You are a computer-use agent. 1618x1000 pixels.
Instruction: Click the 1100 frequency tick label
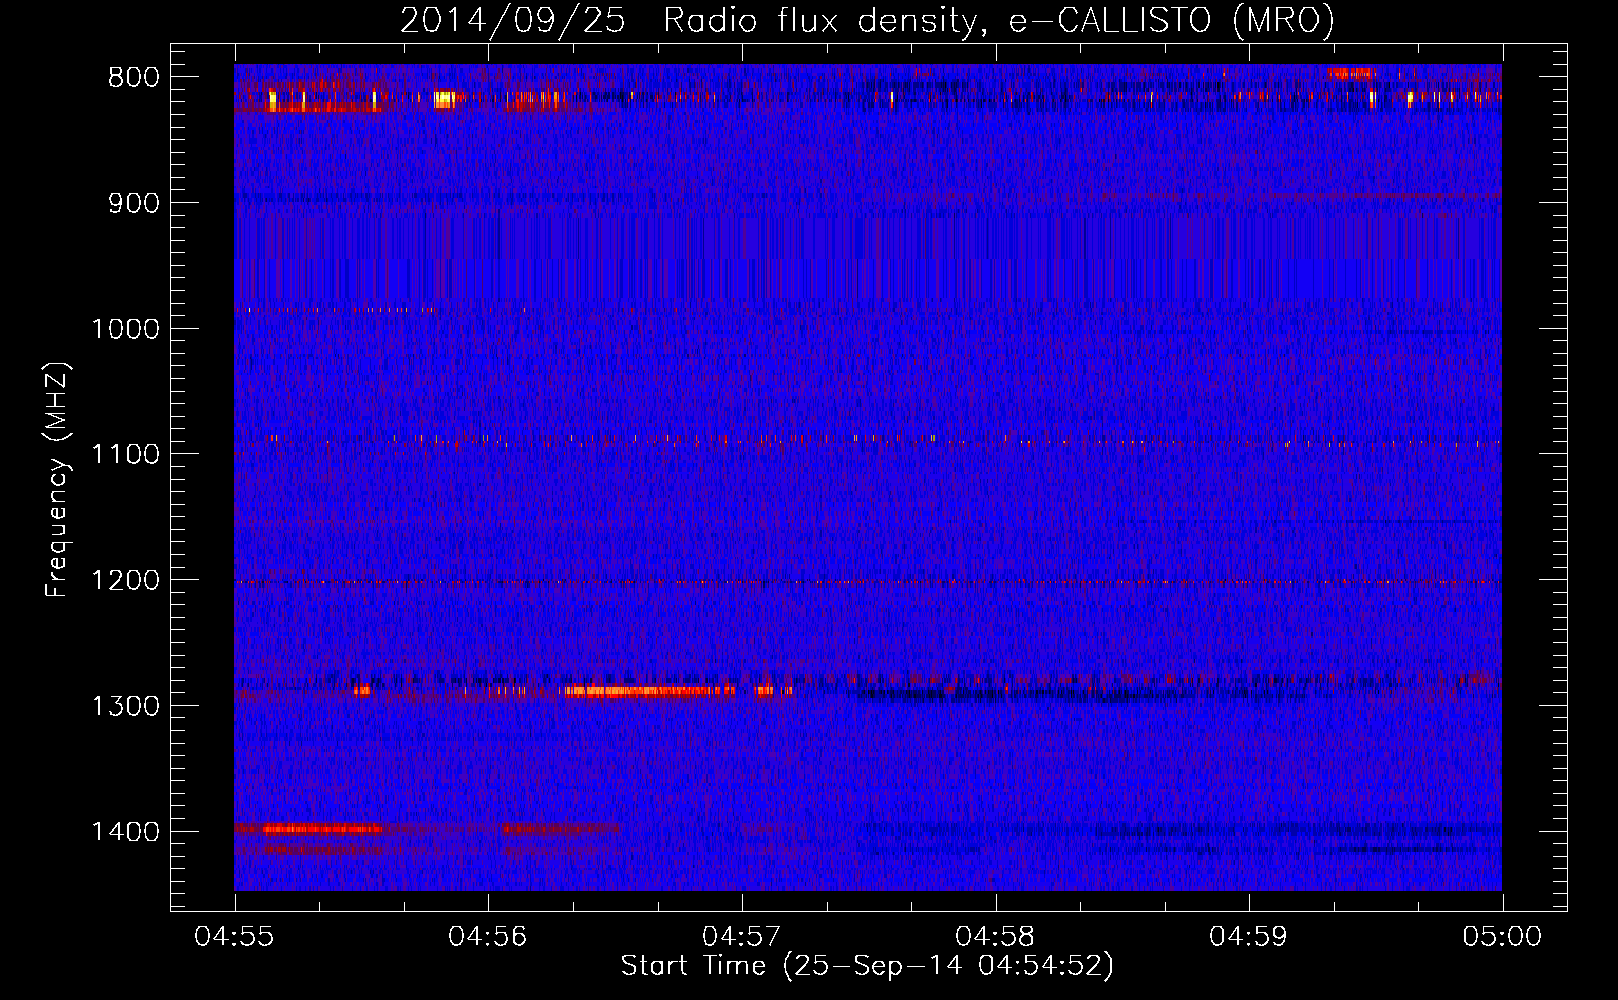tap(125, 455)
